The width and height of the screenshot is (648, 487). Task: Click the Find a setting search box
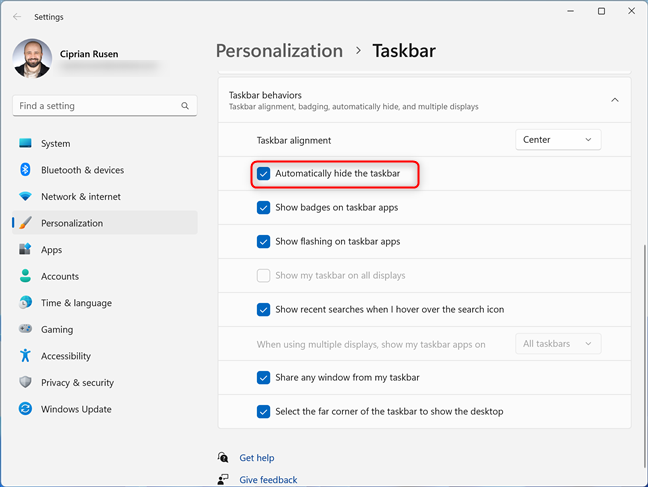pyautogui.click(x=105, y=106)
